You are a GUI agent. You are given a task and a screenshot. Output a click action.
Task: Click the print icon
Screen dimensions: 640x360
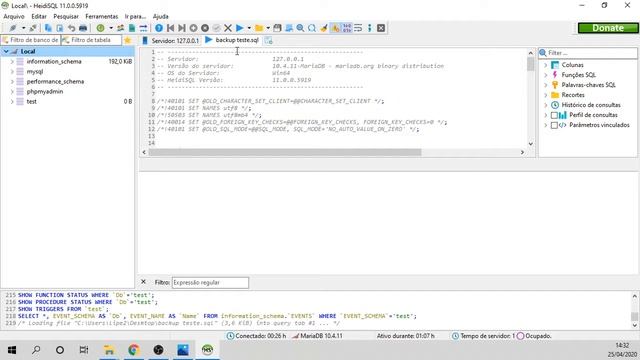[83, 28]
